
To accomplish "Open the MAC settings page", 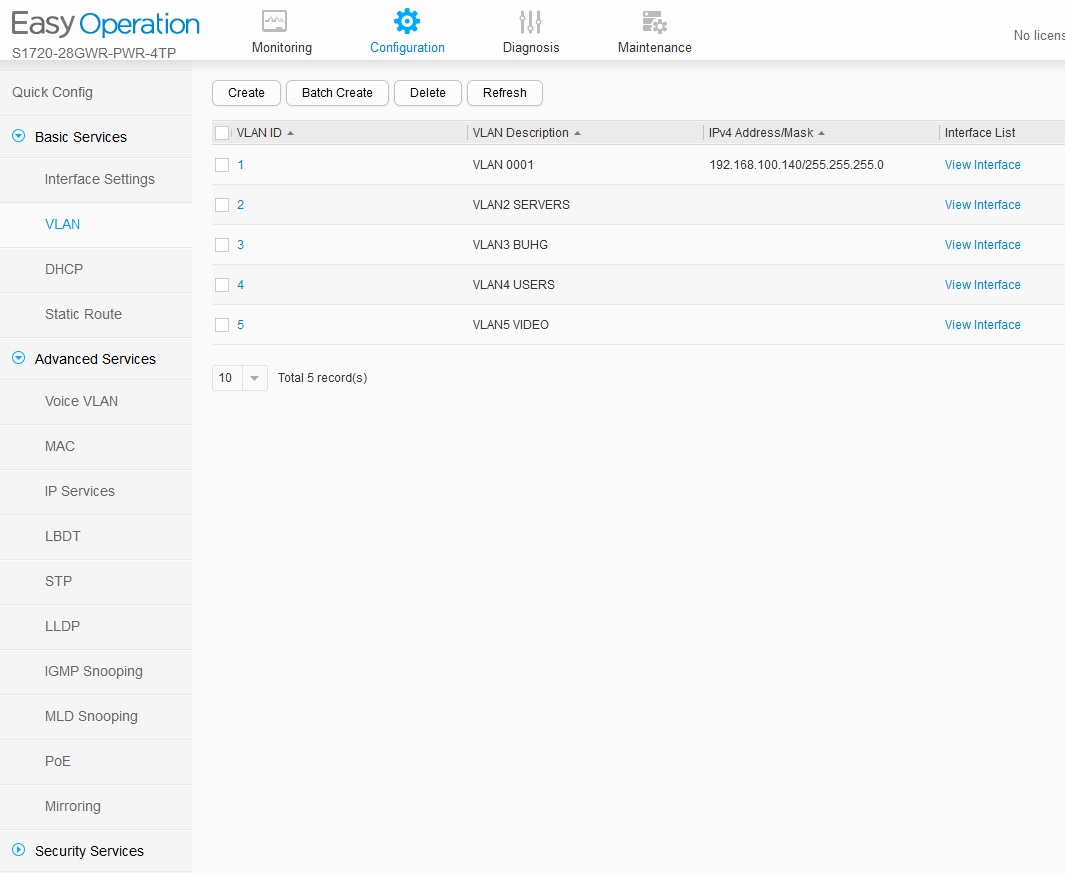I will click(60, 446).
